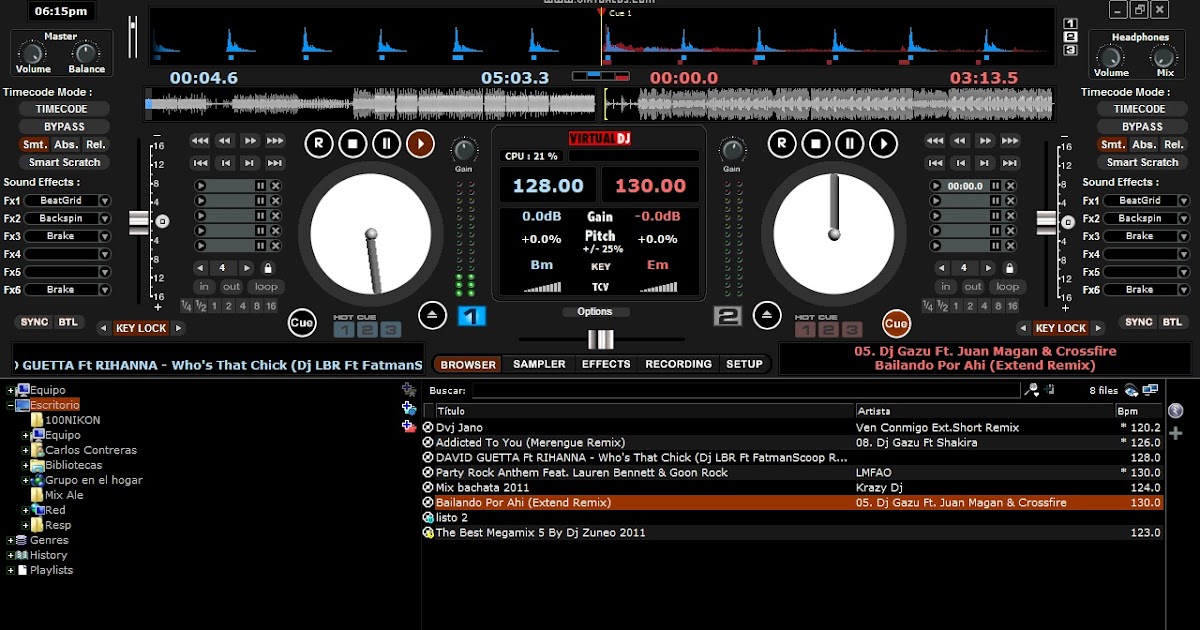Stop the right deck

click(815, 144)
